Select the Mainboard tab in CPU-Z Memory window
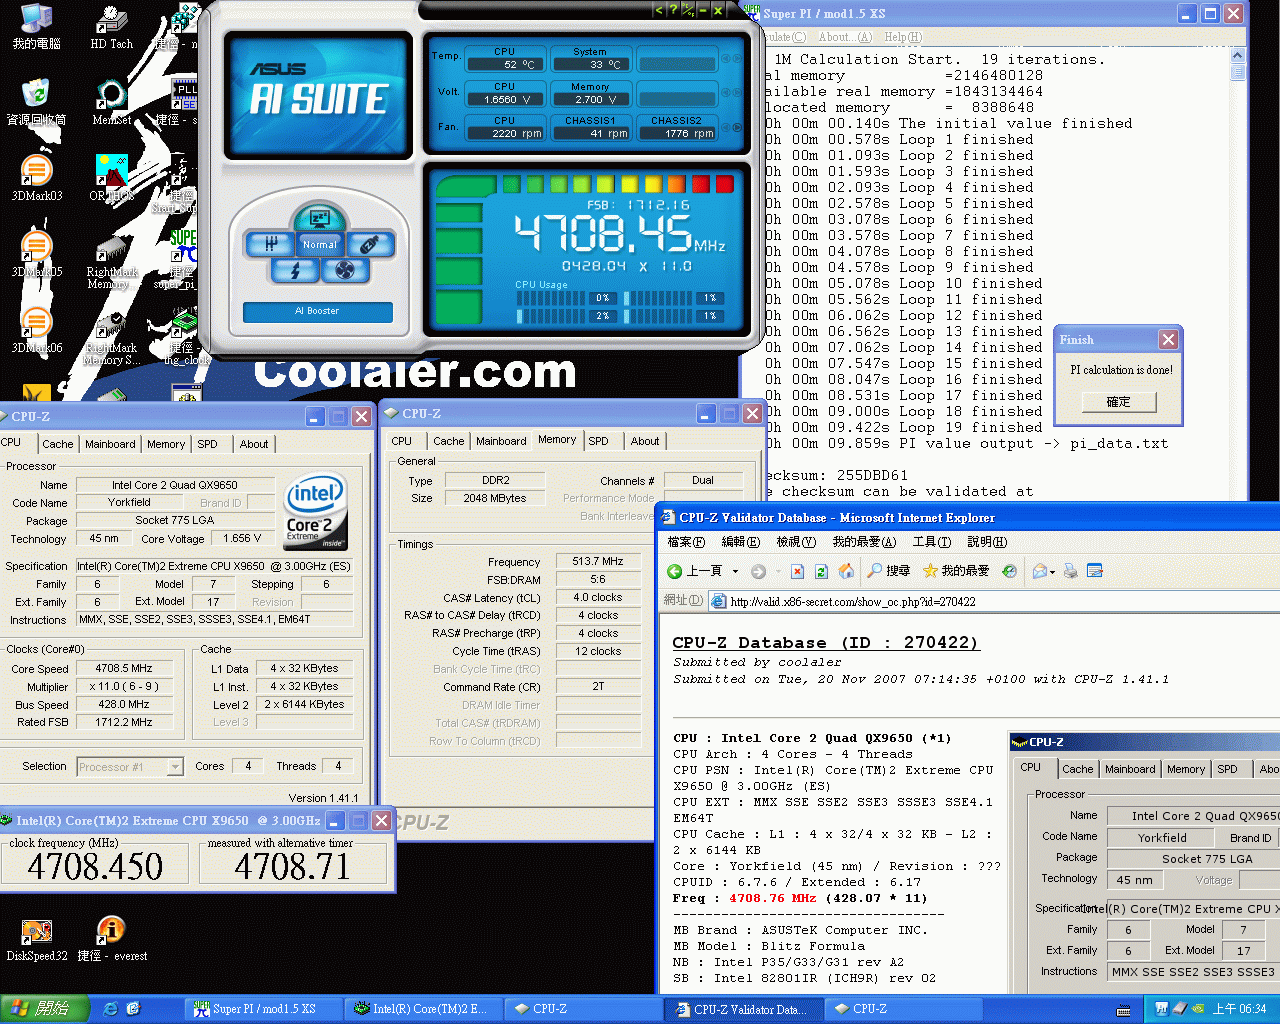This screenshot has height=1024, width=1280. click(501, 441)
